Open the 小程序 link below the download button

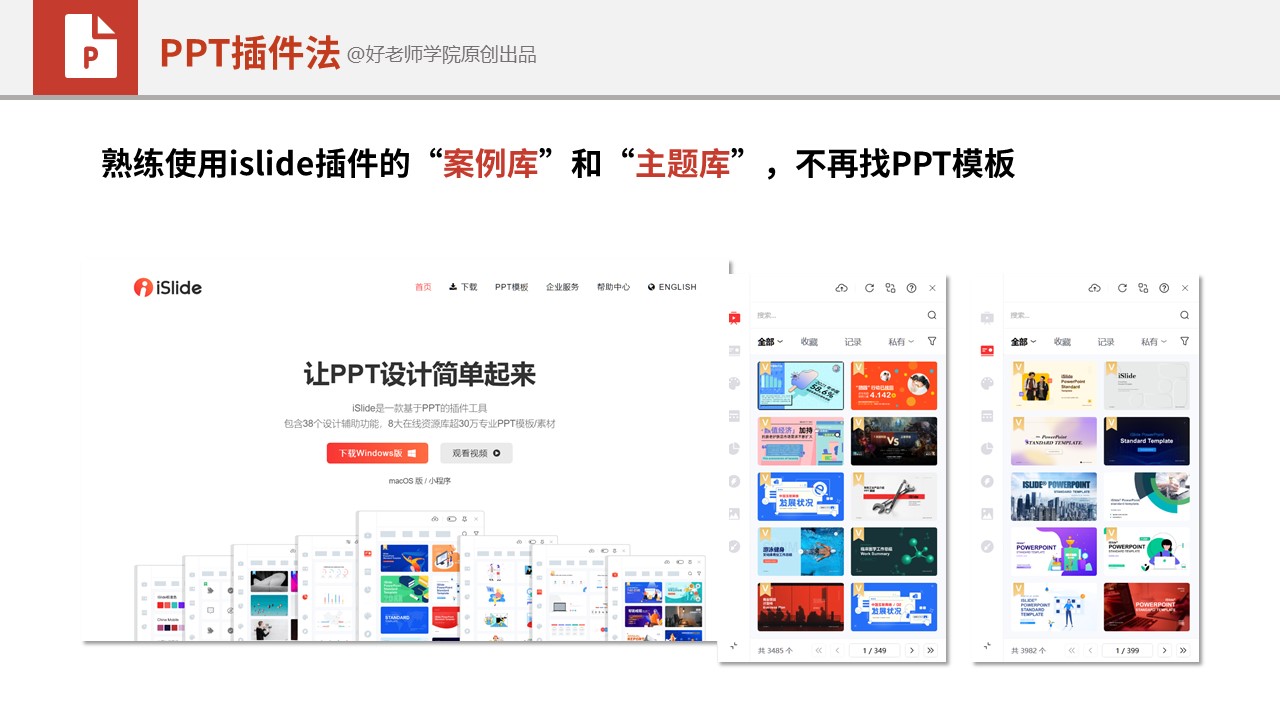tap(440, 481)
